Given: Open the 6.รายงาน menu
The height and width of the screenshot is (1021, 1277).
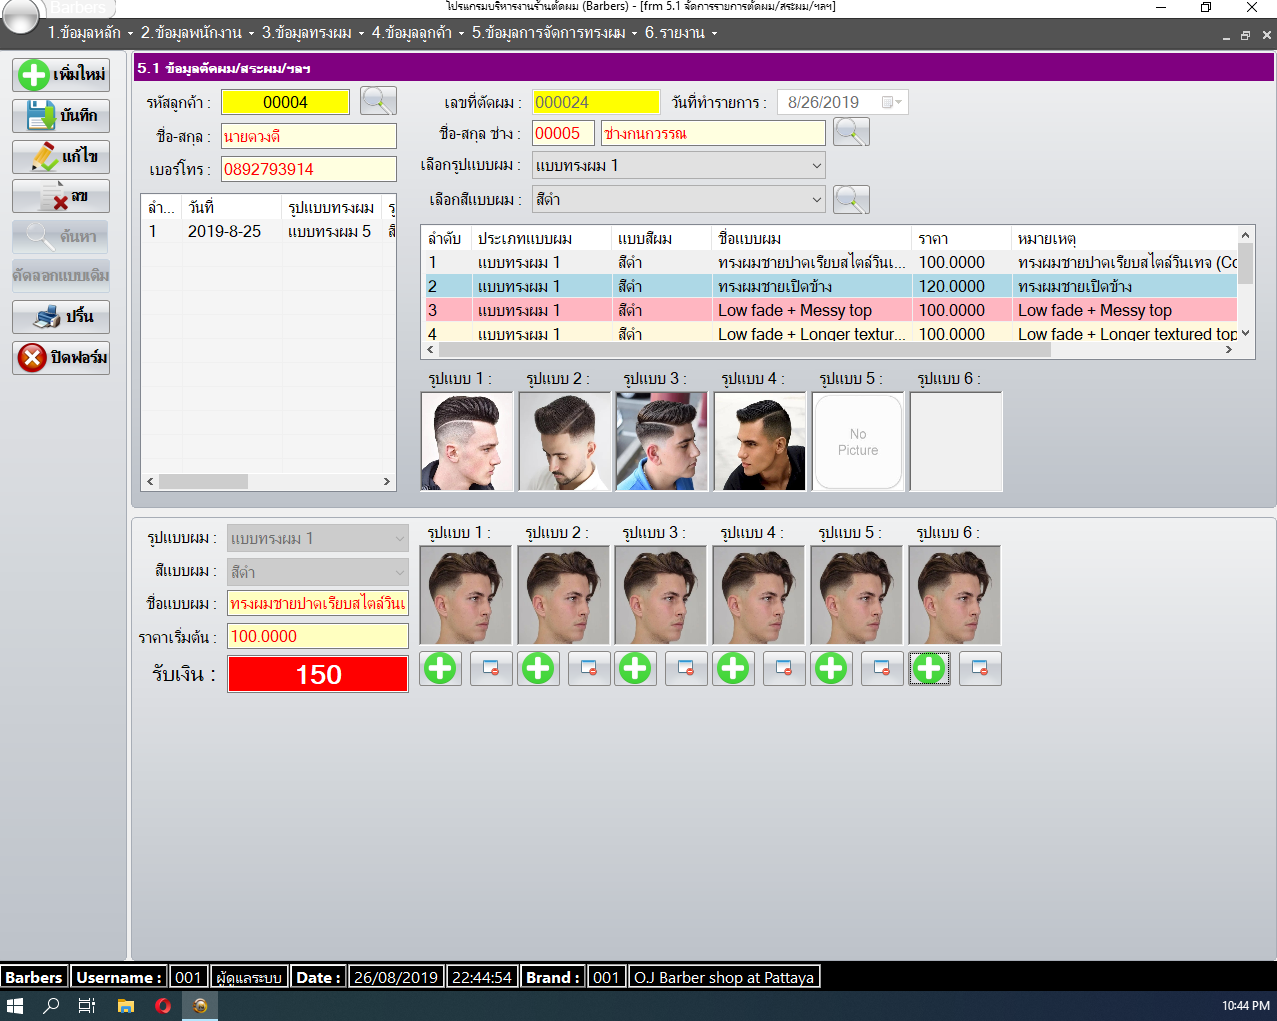Looking at the screenshot, I should click(x=680, y=33).
